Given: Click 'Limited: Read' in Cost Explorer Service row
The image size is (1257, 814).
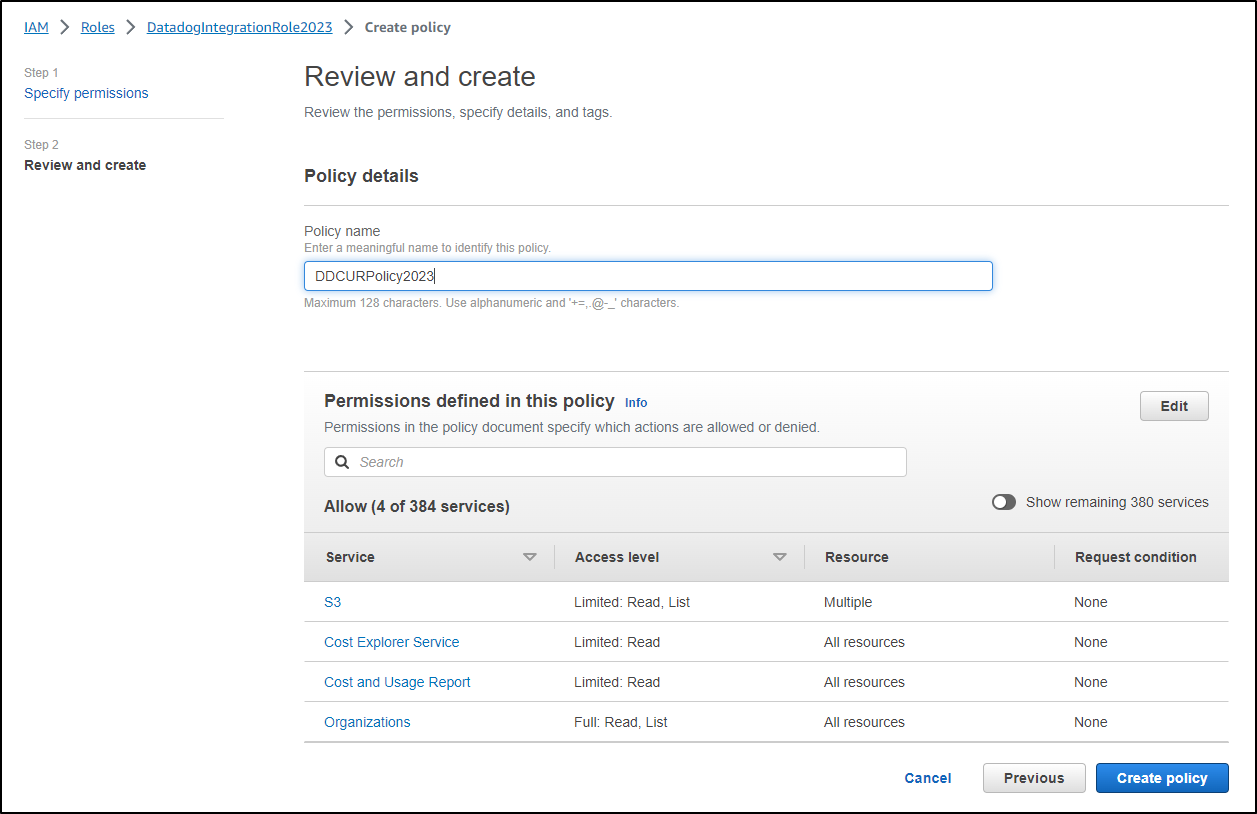Looking at the screenshot, I should (x=617, y=642).
